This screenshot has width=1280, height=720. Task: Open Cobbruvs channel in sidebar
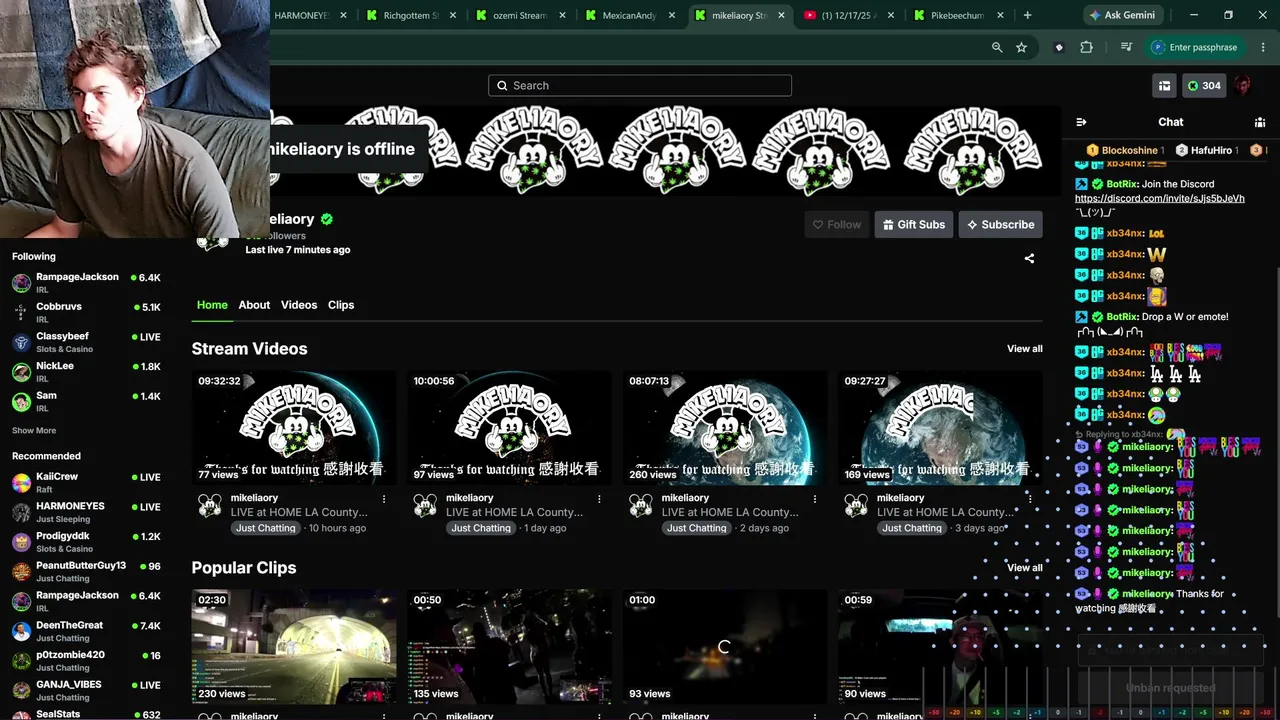[x=85, y=312]
